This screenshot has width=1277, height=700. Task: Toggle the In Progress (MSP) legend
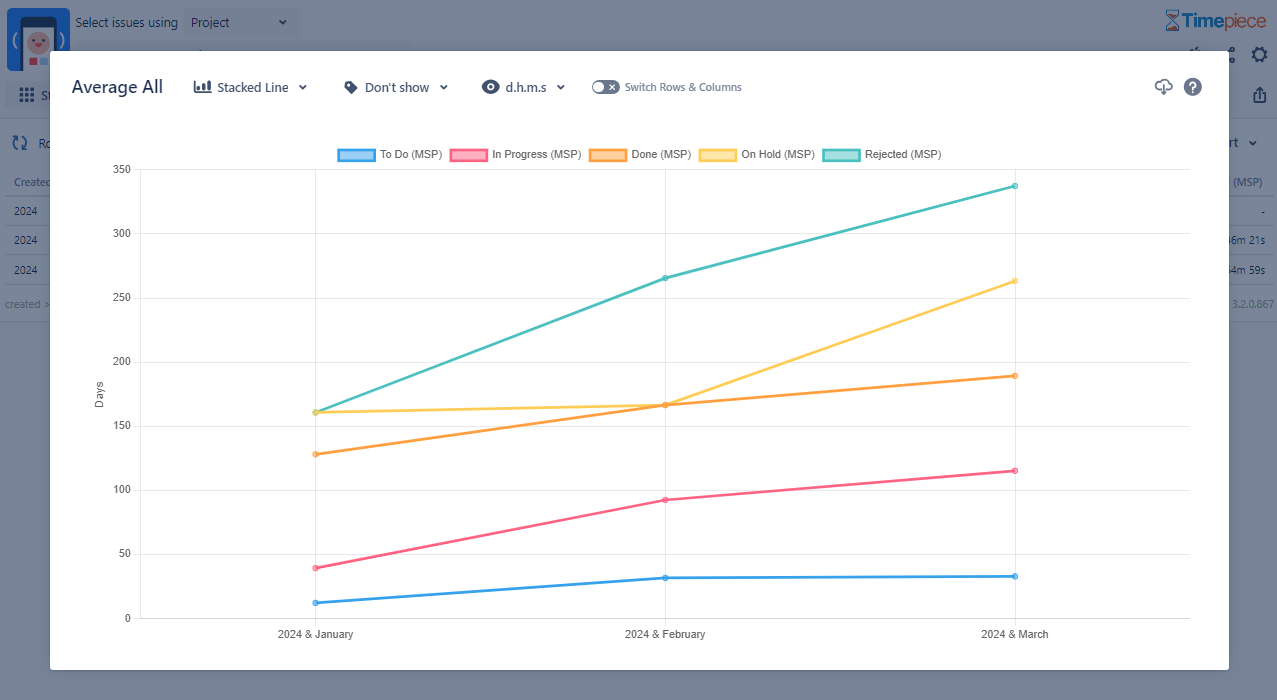tap(515, 155)
